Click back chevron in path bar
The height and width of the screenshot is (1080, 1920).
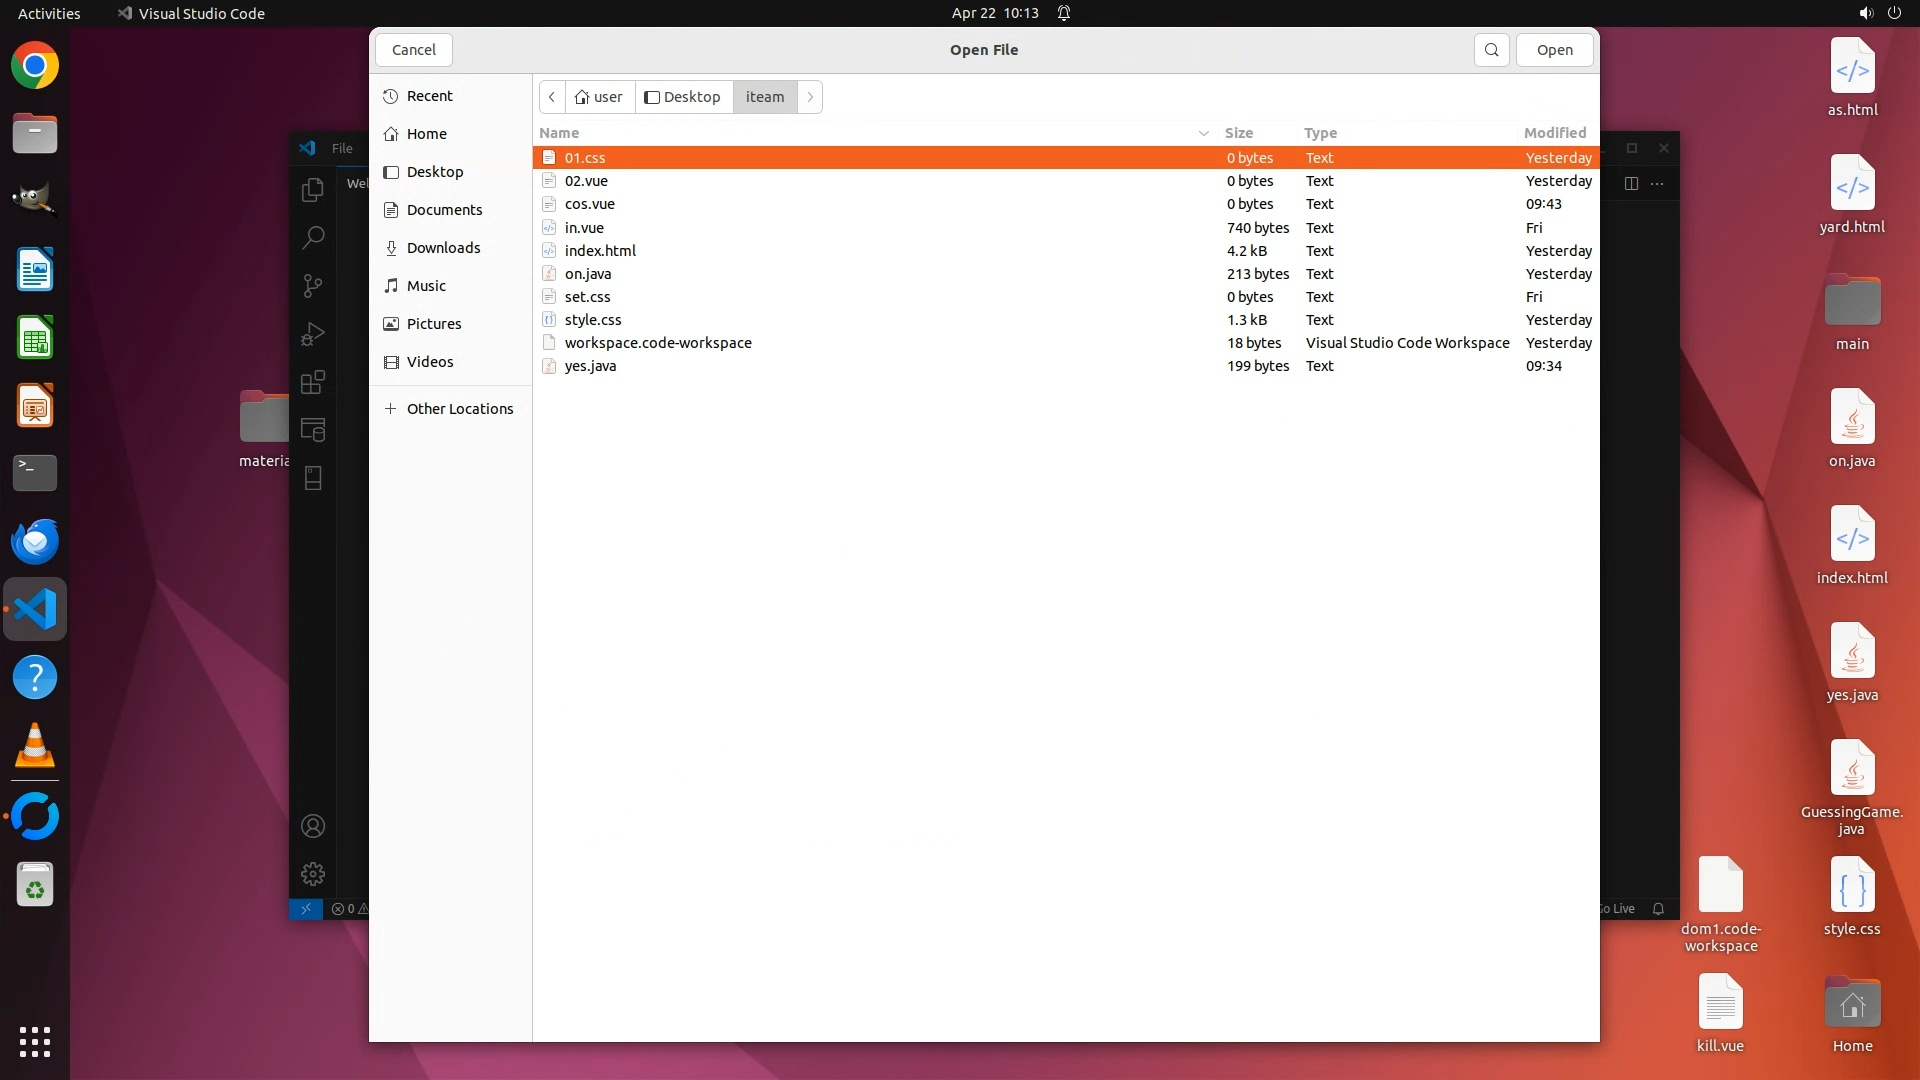click(x=552, y=97)
